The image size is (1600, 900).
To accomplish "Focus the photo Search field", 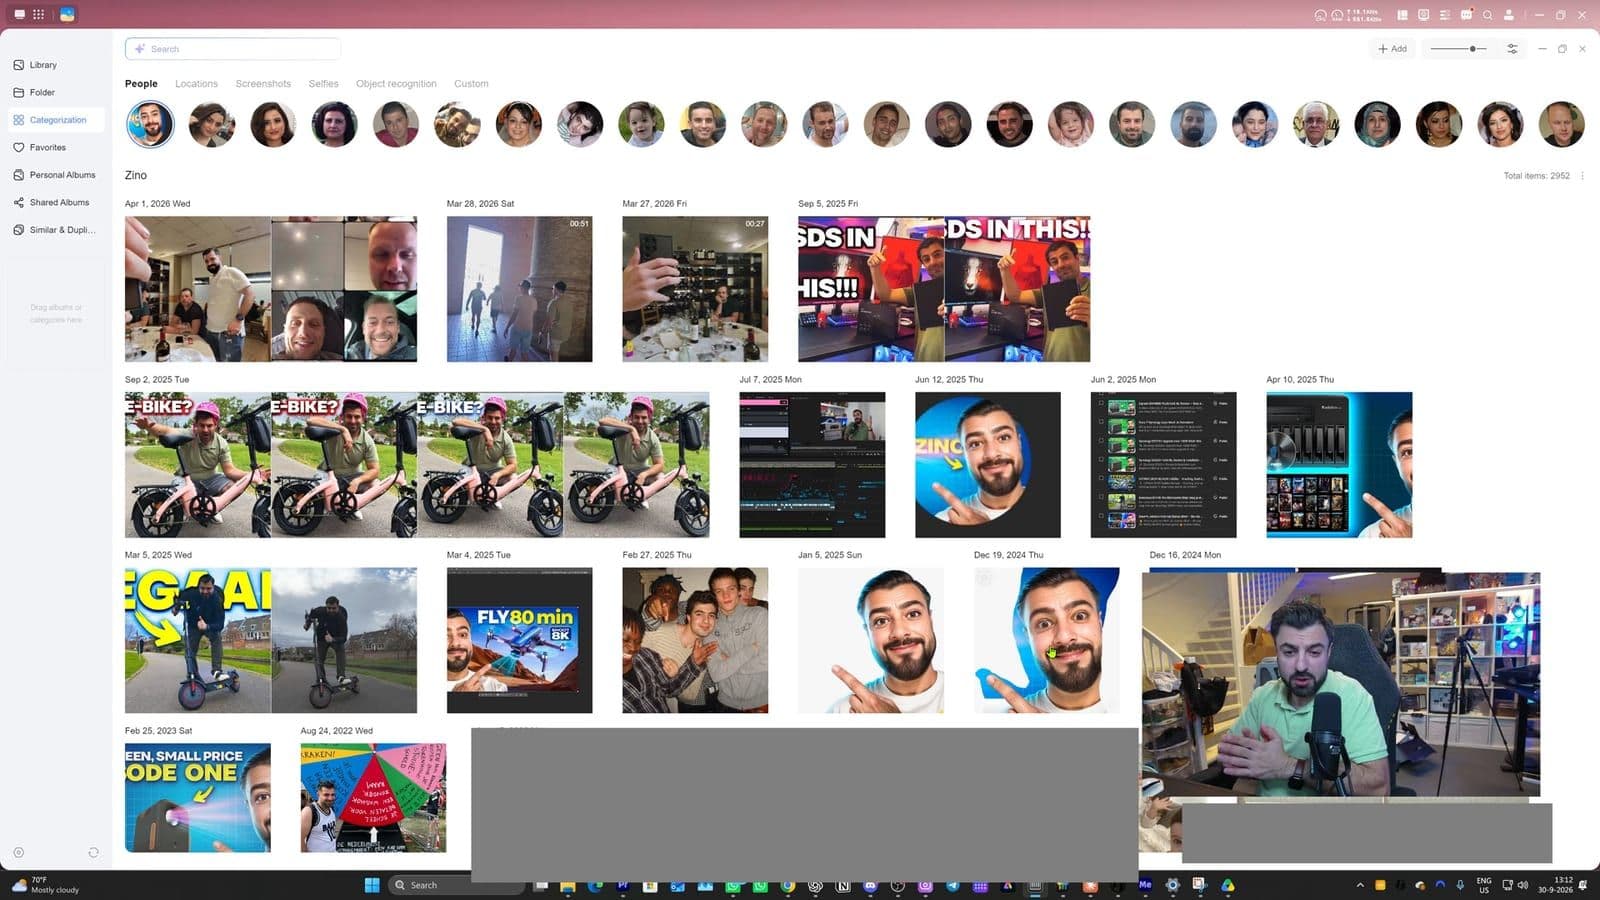I will point(233,49).
